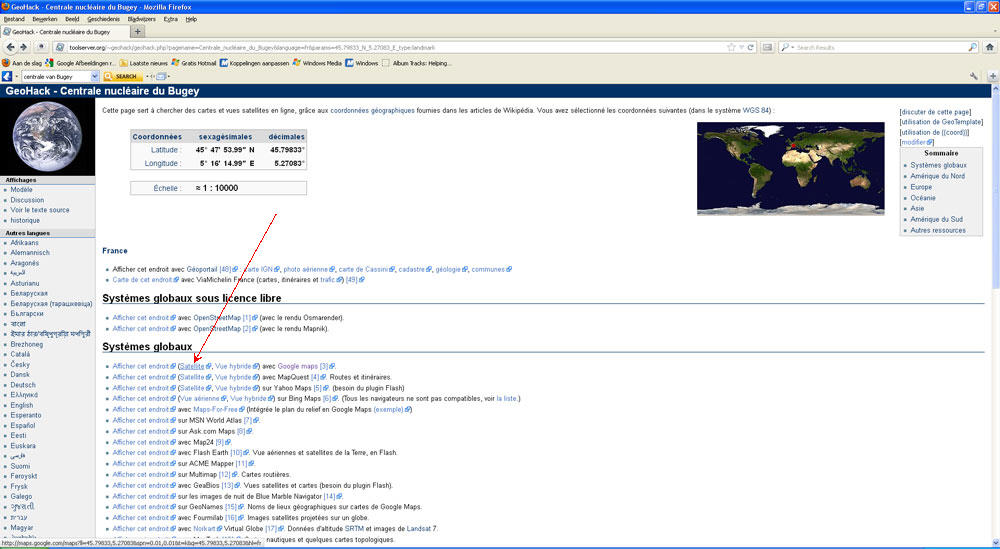Open the Maps-For-Free link
The height and width of the screenshot is (549, 1000).
tap(216, 409)
